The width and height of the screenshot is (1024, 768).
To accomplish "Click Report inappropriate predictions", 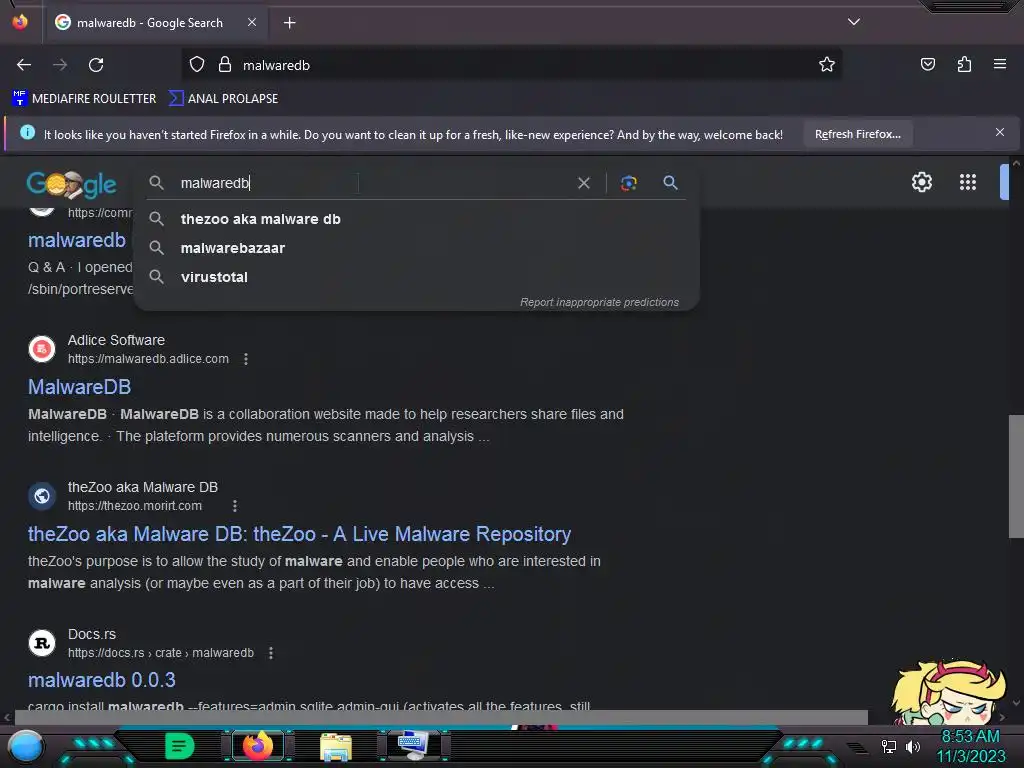I will (599, 302).
